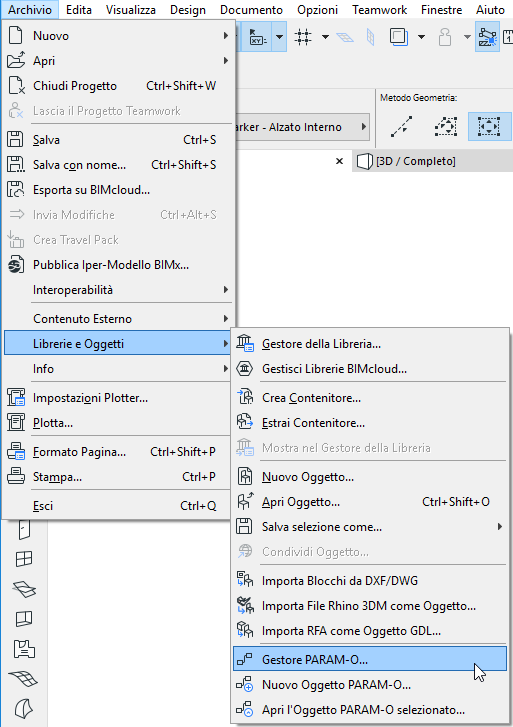Click Importa Blocchi da DXF/DWG icon
This screenshot has height=727, width=513.
pos(245,580)
